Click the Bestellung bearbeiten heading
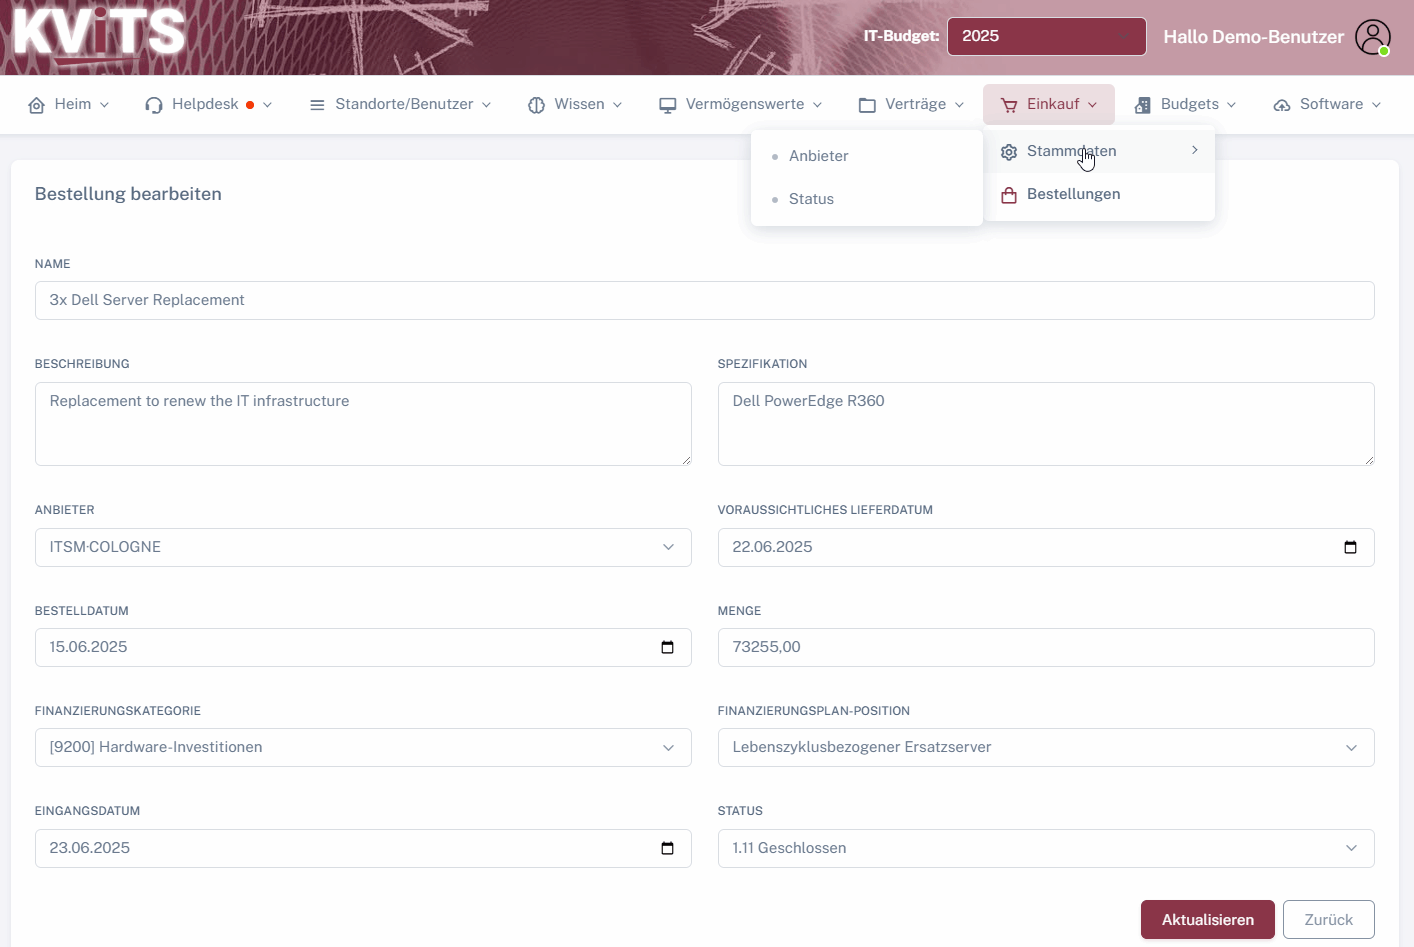The height and width of the screenshot is (947, 1414). tap(128, 194)
